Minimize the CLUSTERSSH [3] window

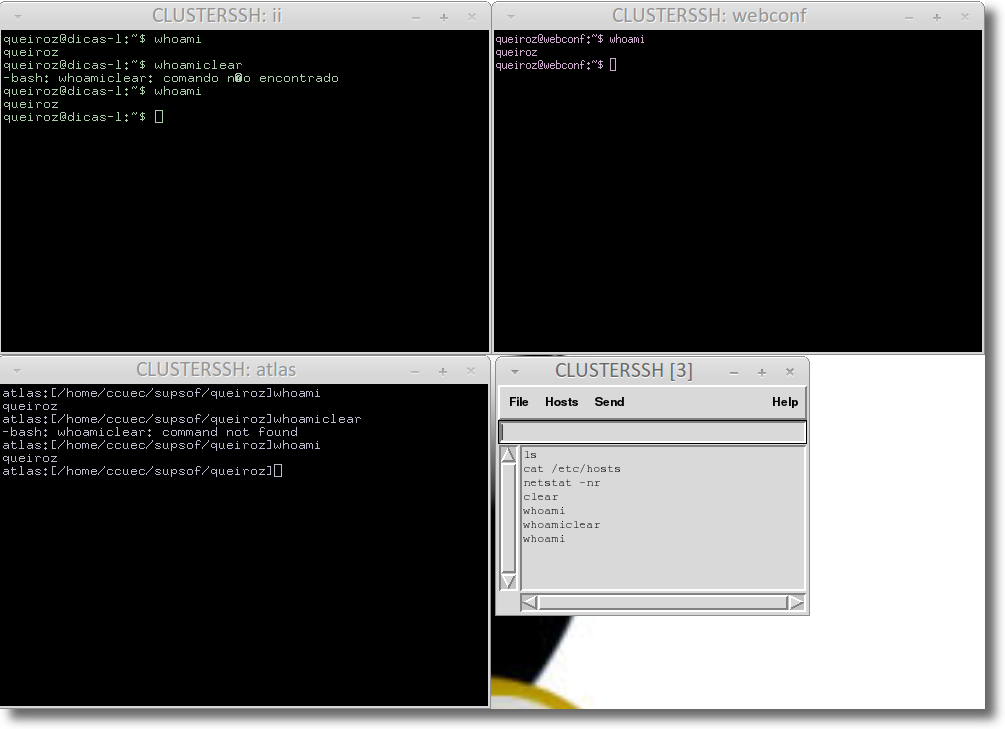734,373
